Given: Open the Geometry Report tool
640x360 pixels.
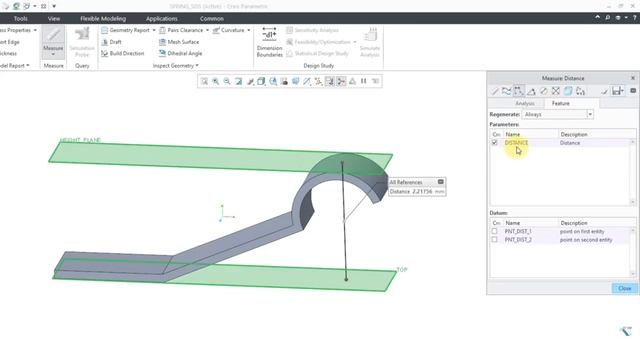Looking at the screenshot, I should (125, 30).
